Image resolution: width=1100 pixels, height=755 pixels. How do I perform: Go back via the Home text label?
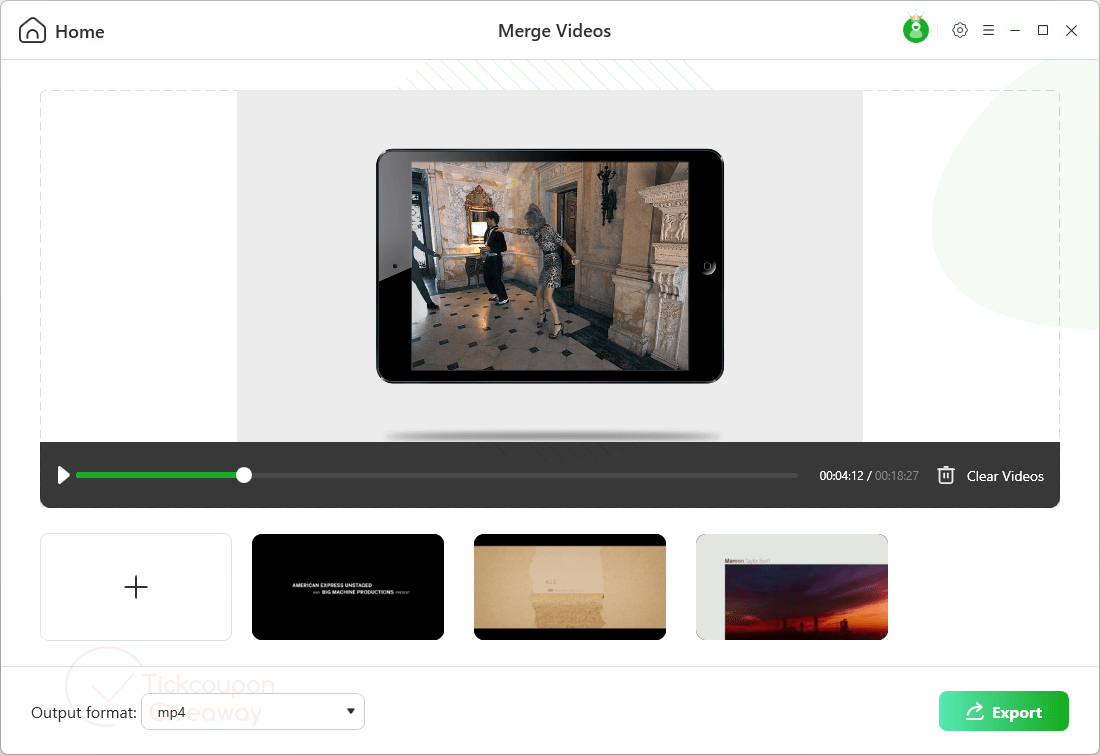pyautogui.click(x=80, y=32)
